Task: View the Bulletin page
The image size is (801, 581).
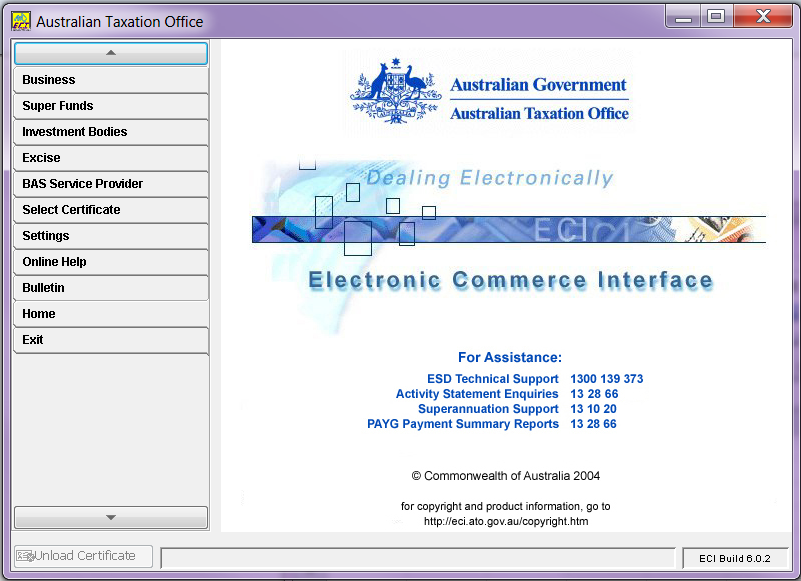Action: pyautogui.click(x=111, y=288)
